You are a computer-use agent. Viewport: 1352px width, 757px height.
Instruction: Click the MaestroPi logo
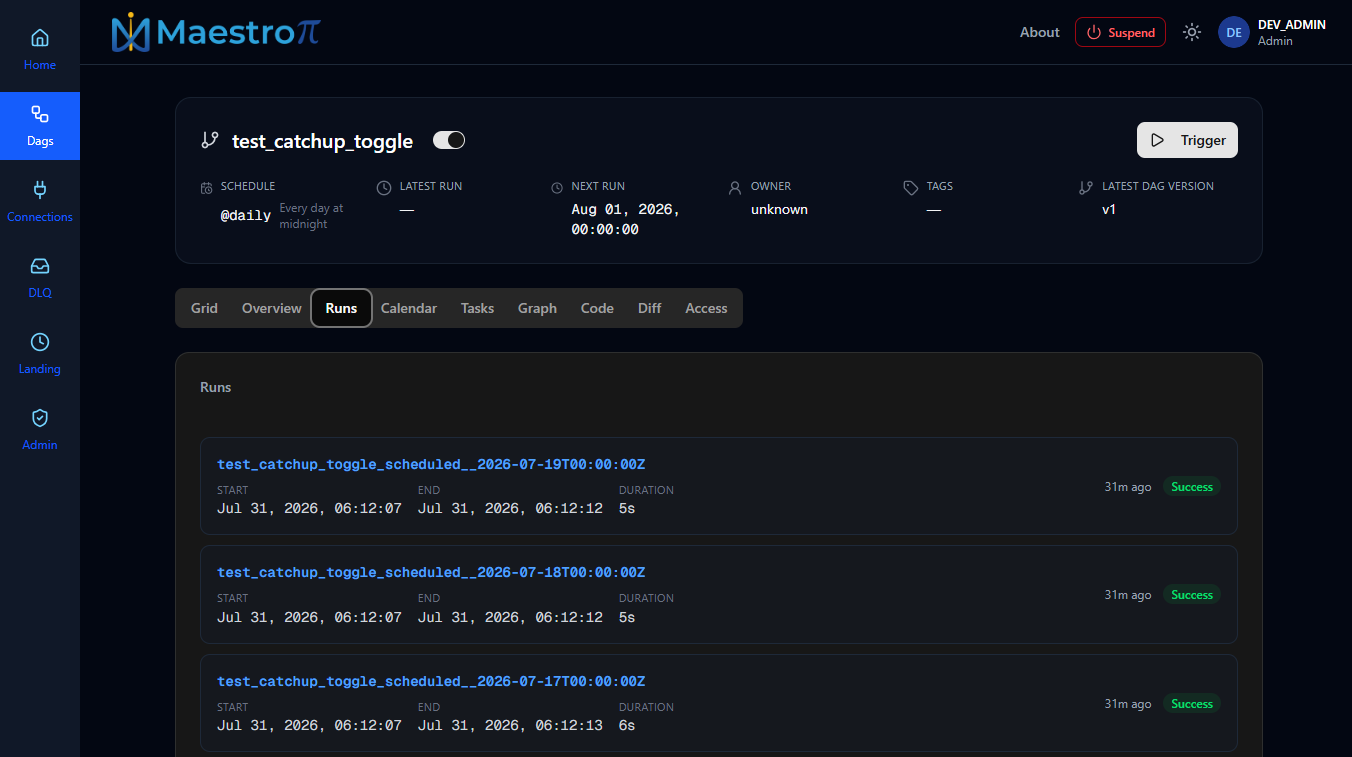(216, 32)
